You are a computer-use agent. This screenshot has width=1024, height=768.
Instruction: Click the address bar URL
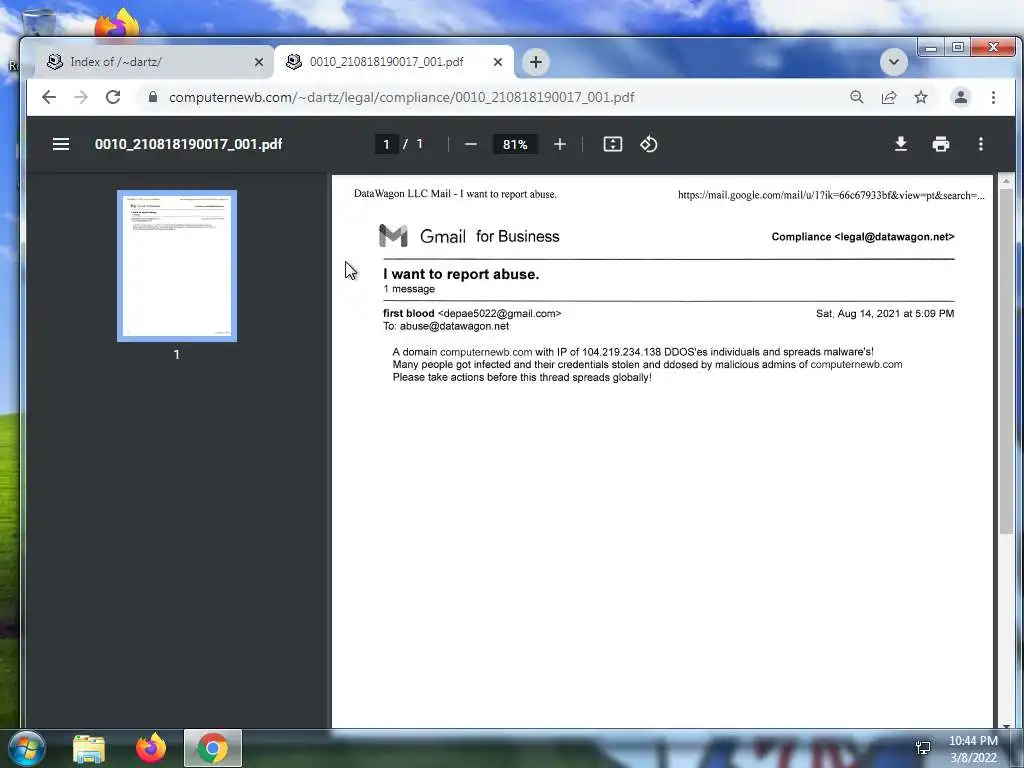click(x=402, y=97)
